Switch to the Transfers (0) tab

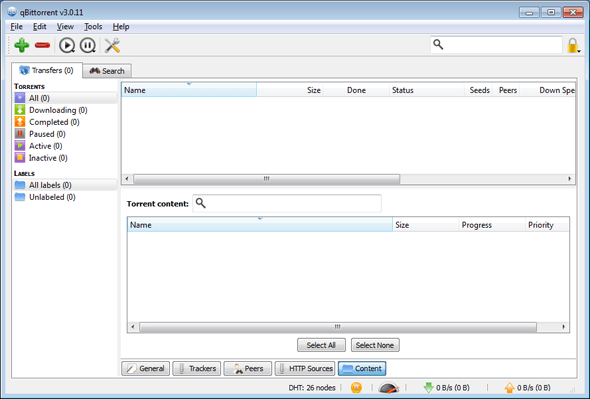click(x=47, y=70)
